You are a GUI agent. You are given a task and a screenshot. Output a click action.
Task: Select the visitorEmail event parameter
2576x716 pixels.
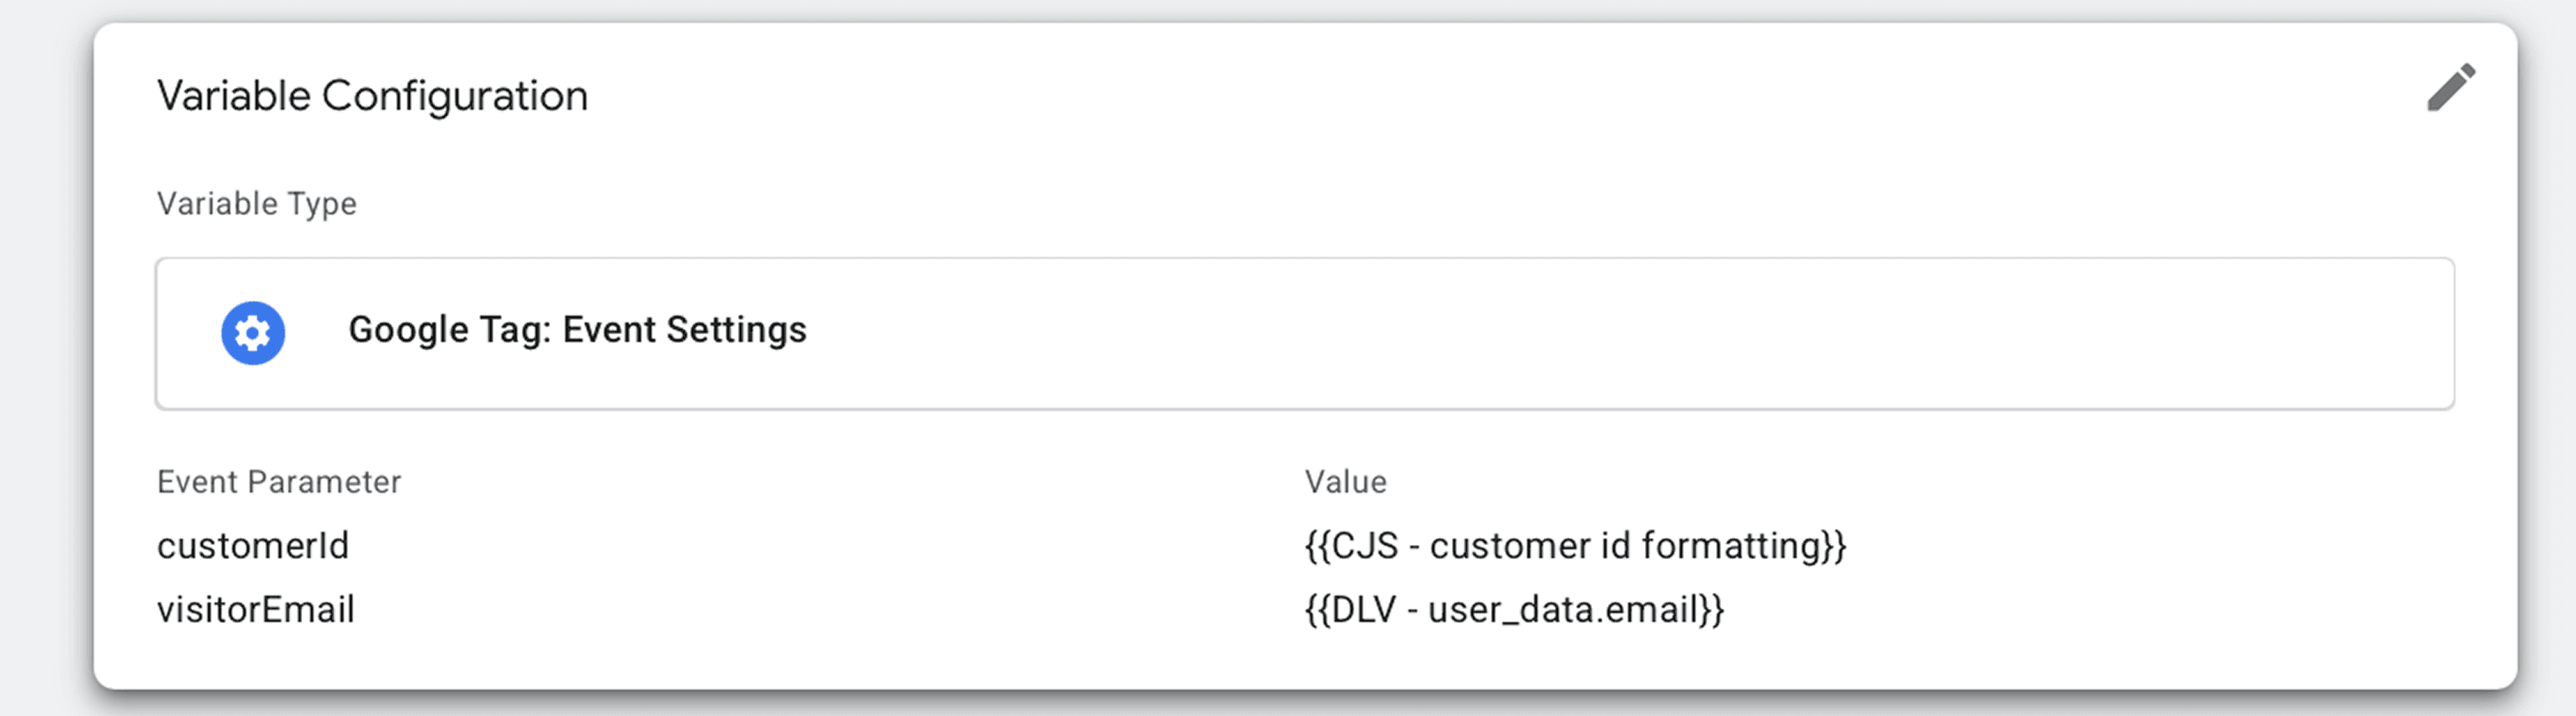pyautogui.click(x=256, y=610)
